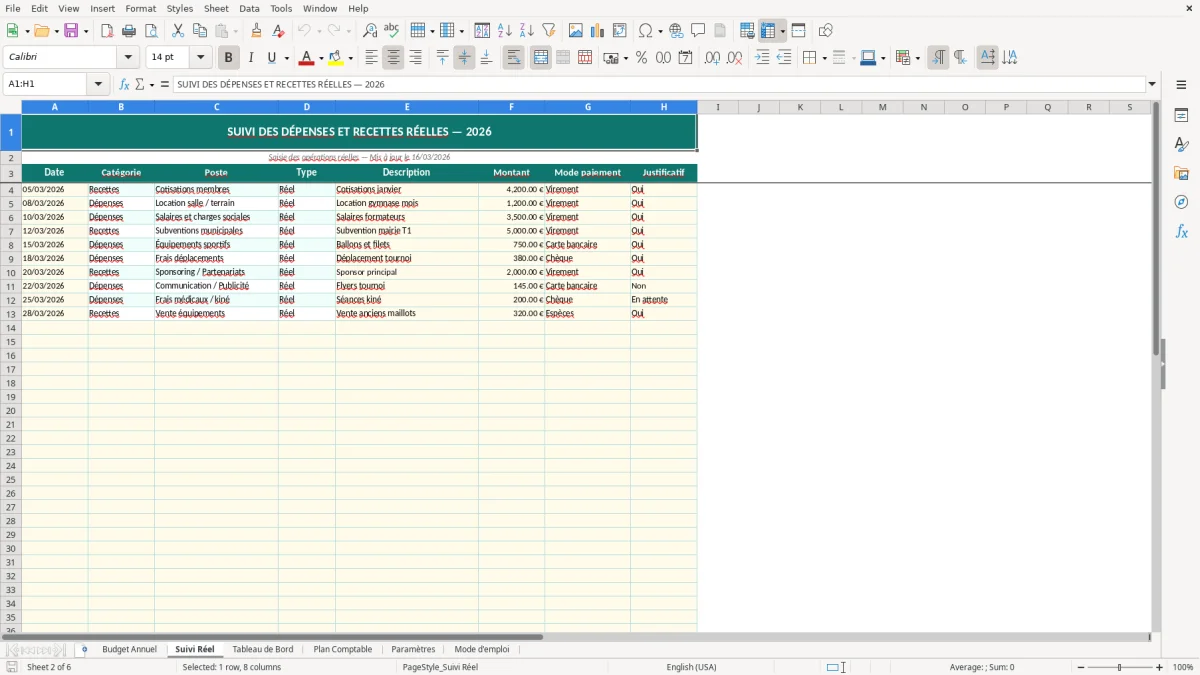Click the Print icon
The image size is (1200, 675).
[x=129, y=31]
